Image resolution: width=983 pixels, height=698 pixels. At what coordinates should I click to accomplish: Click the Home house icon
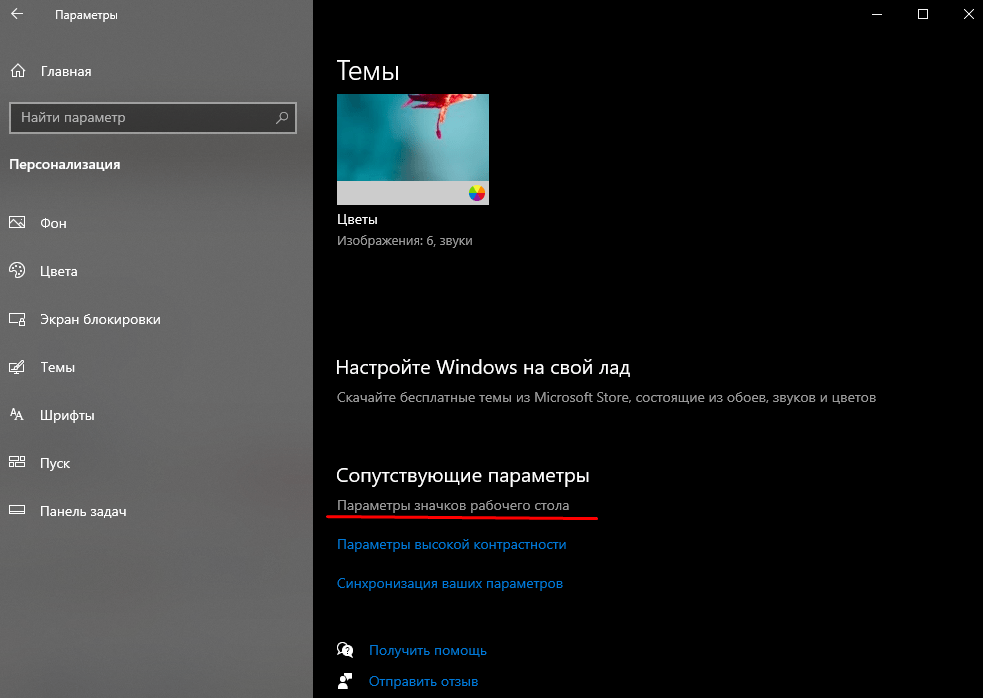pos(17,71)
